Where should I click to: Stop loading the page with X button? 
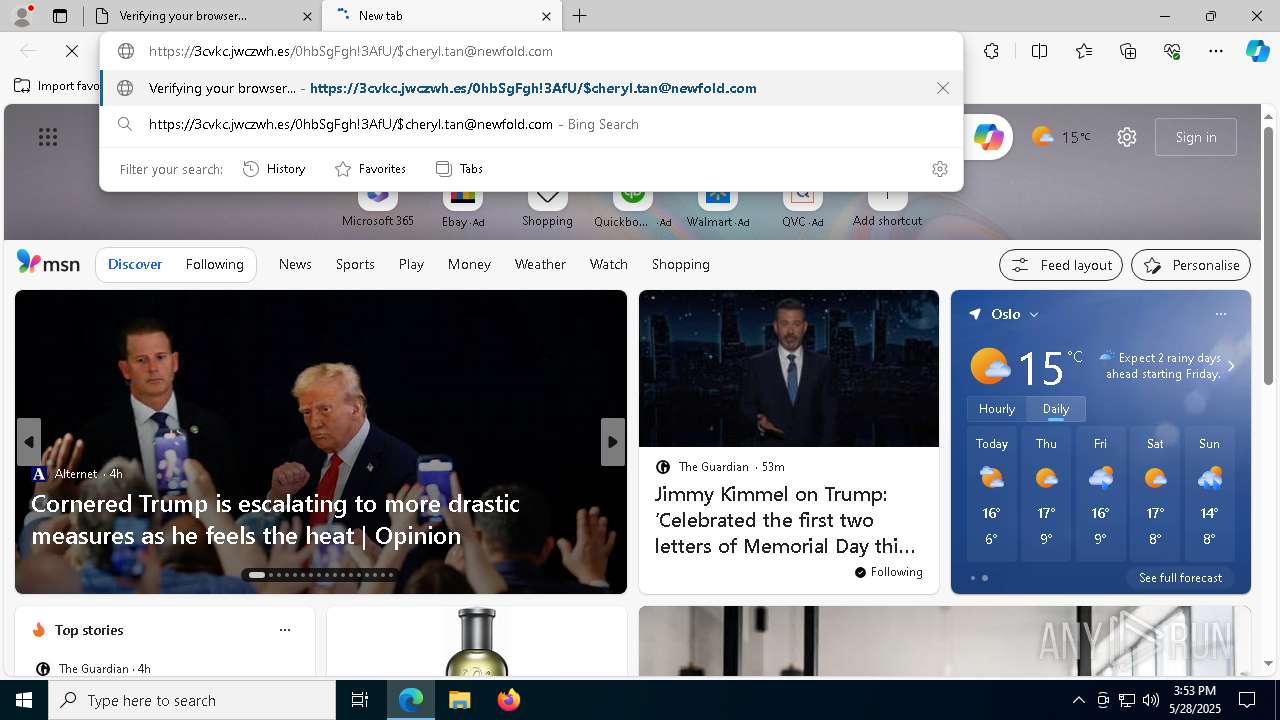click(x=72, y=51)
